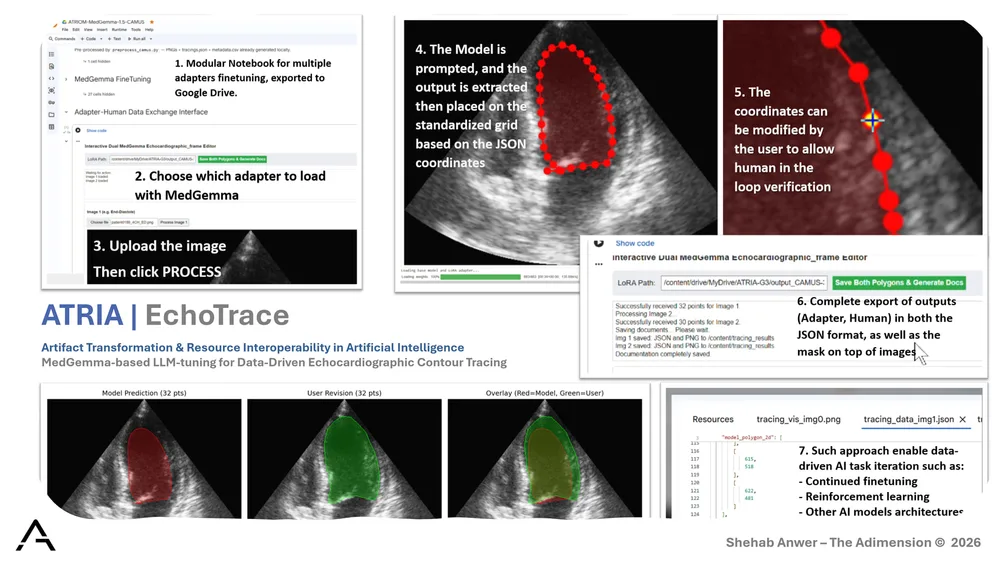Click Save Both Polygons button in small notebook panel
Image resolution: width=1000 pixels, height=563 pixels.
(x=232, y=159)
